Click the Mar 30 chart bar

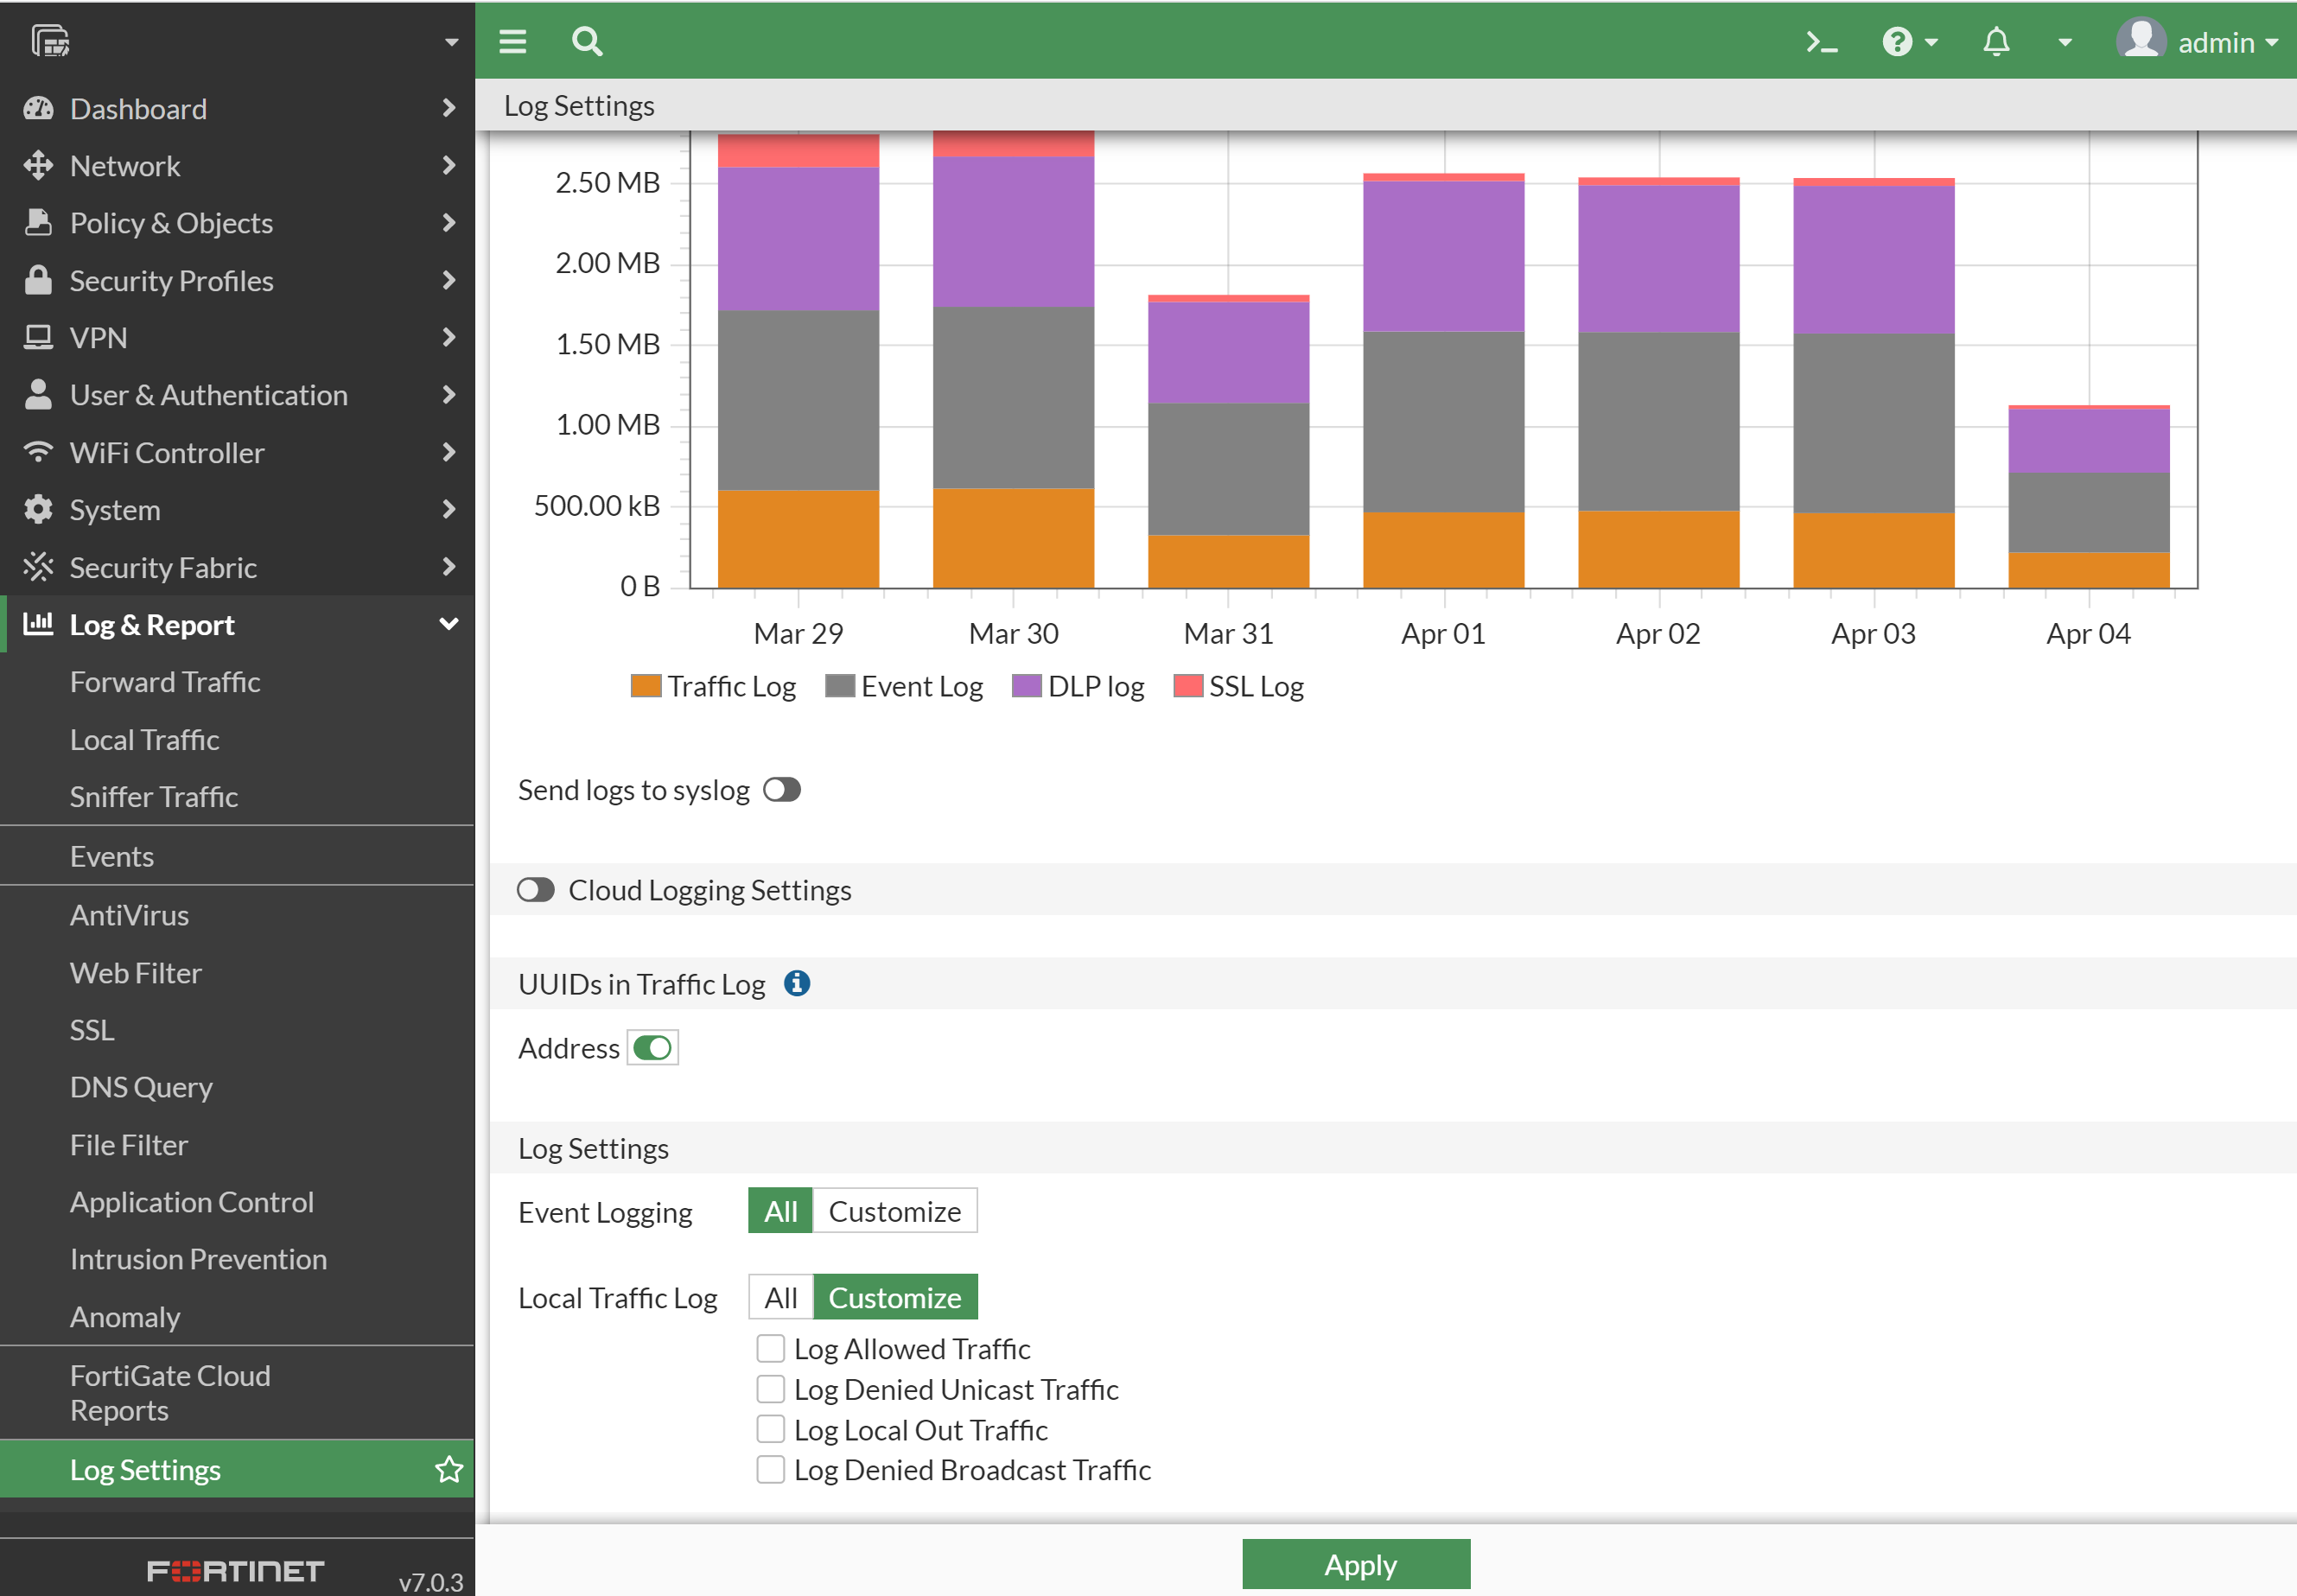(1013, 400)
